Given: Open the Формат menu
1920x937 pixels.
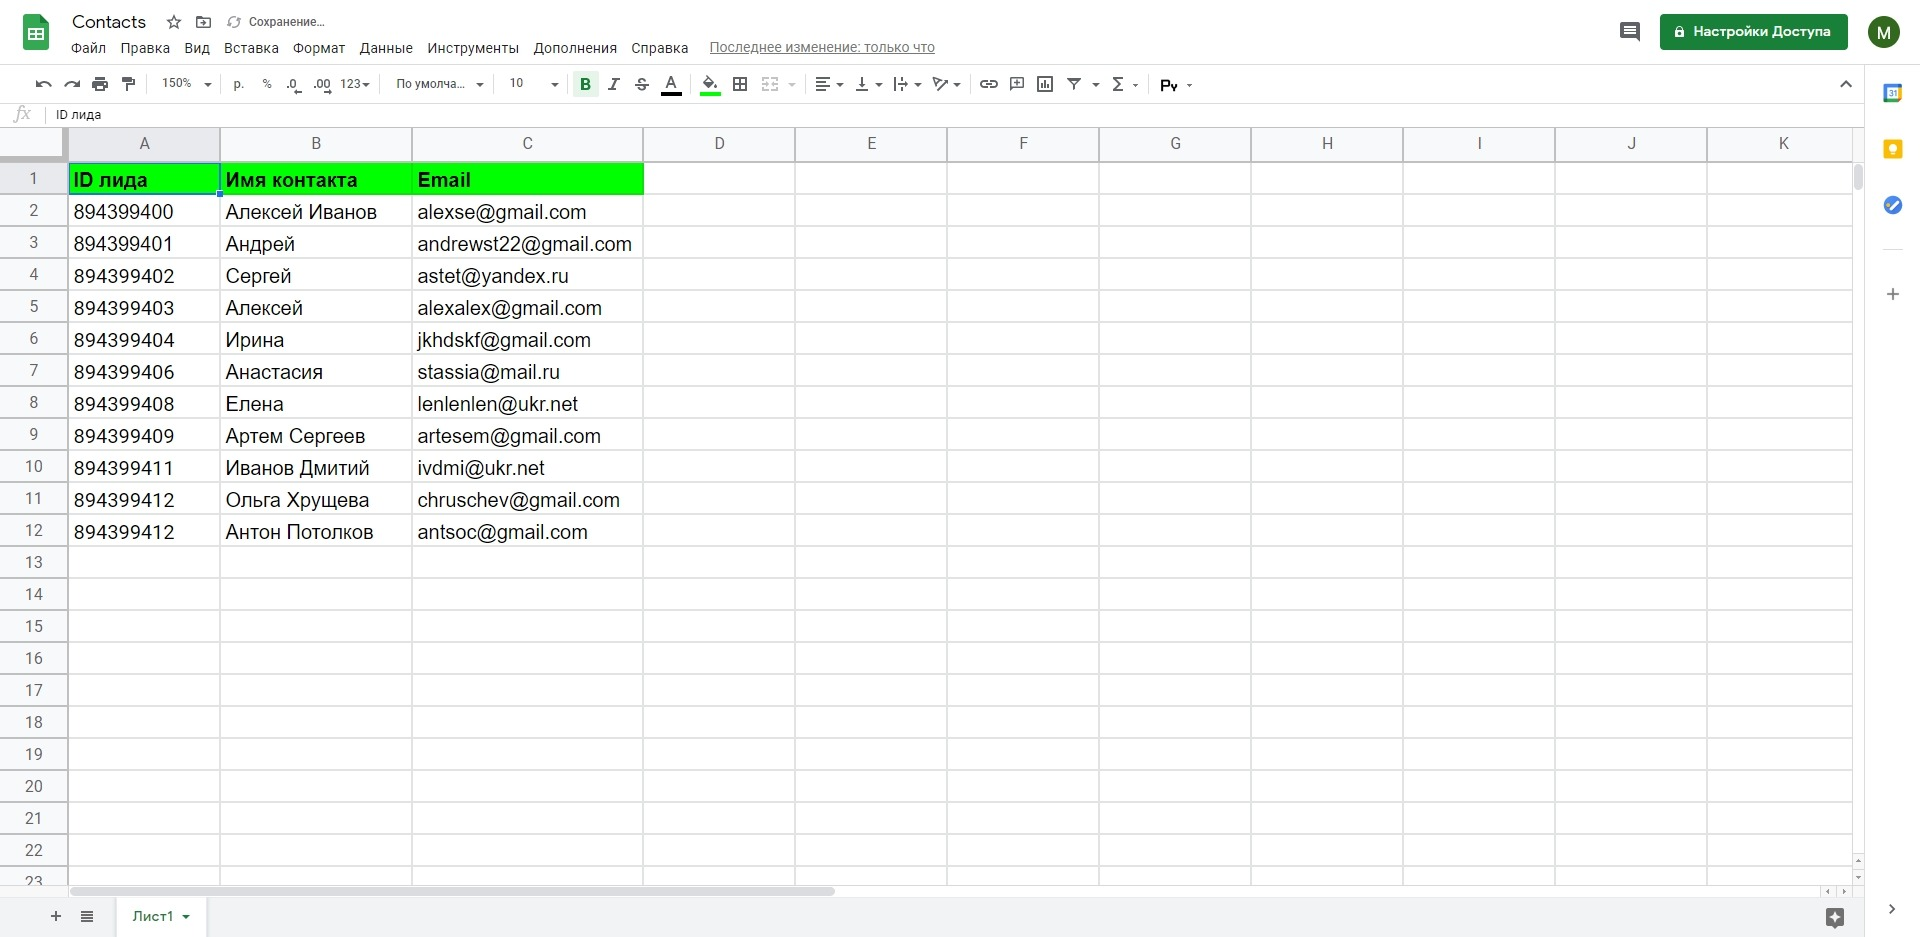Looking at the screenshot, I should click(319, 48).
